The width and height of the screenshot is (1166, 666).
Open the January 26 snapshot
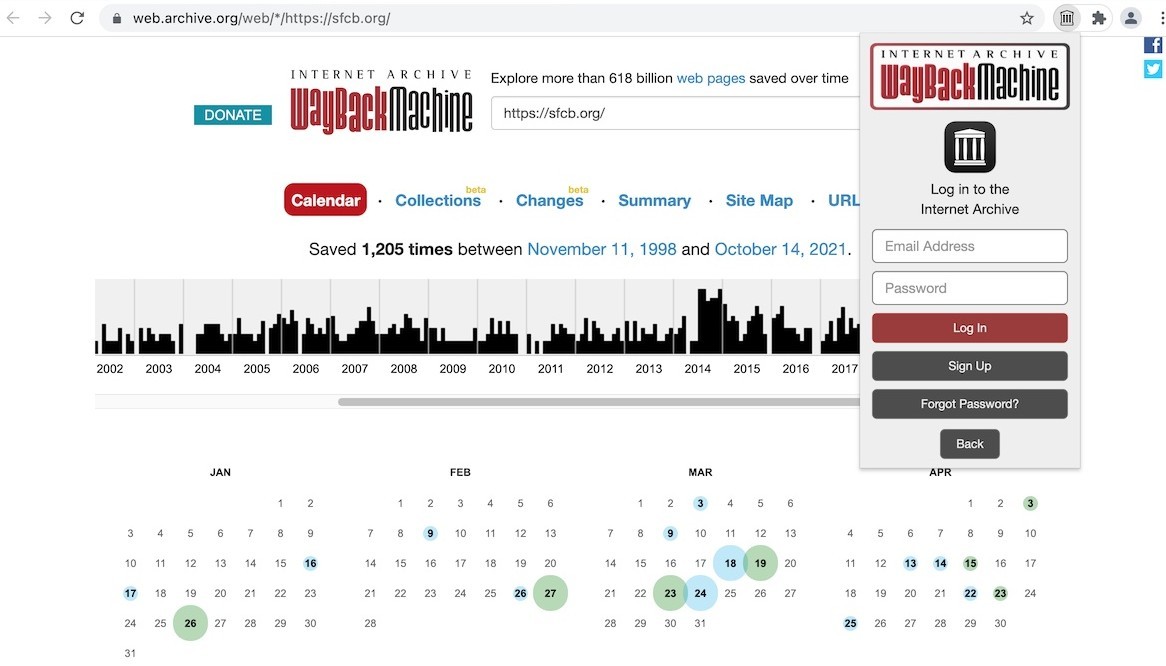pos(190,623)
